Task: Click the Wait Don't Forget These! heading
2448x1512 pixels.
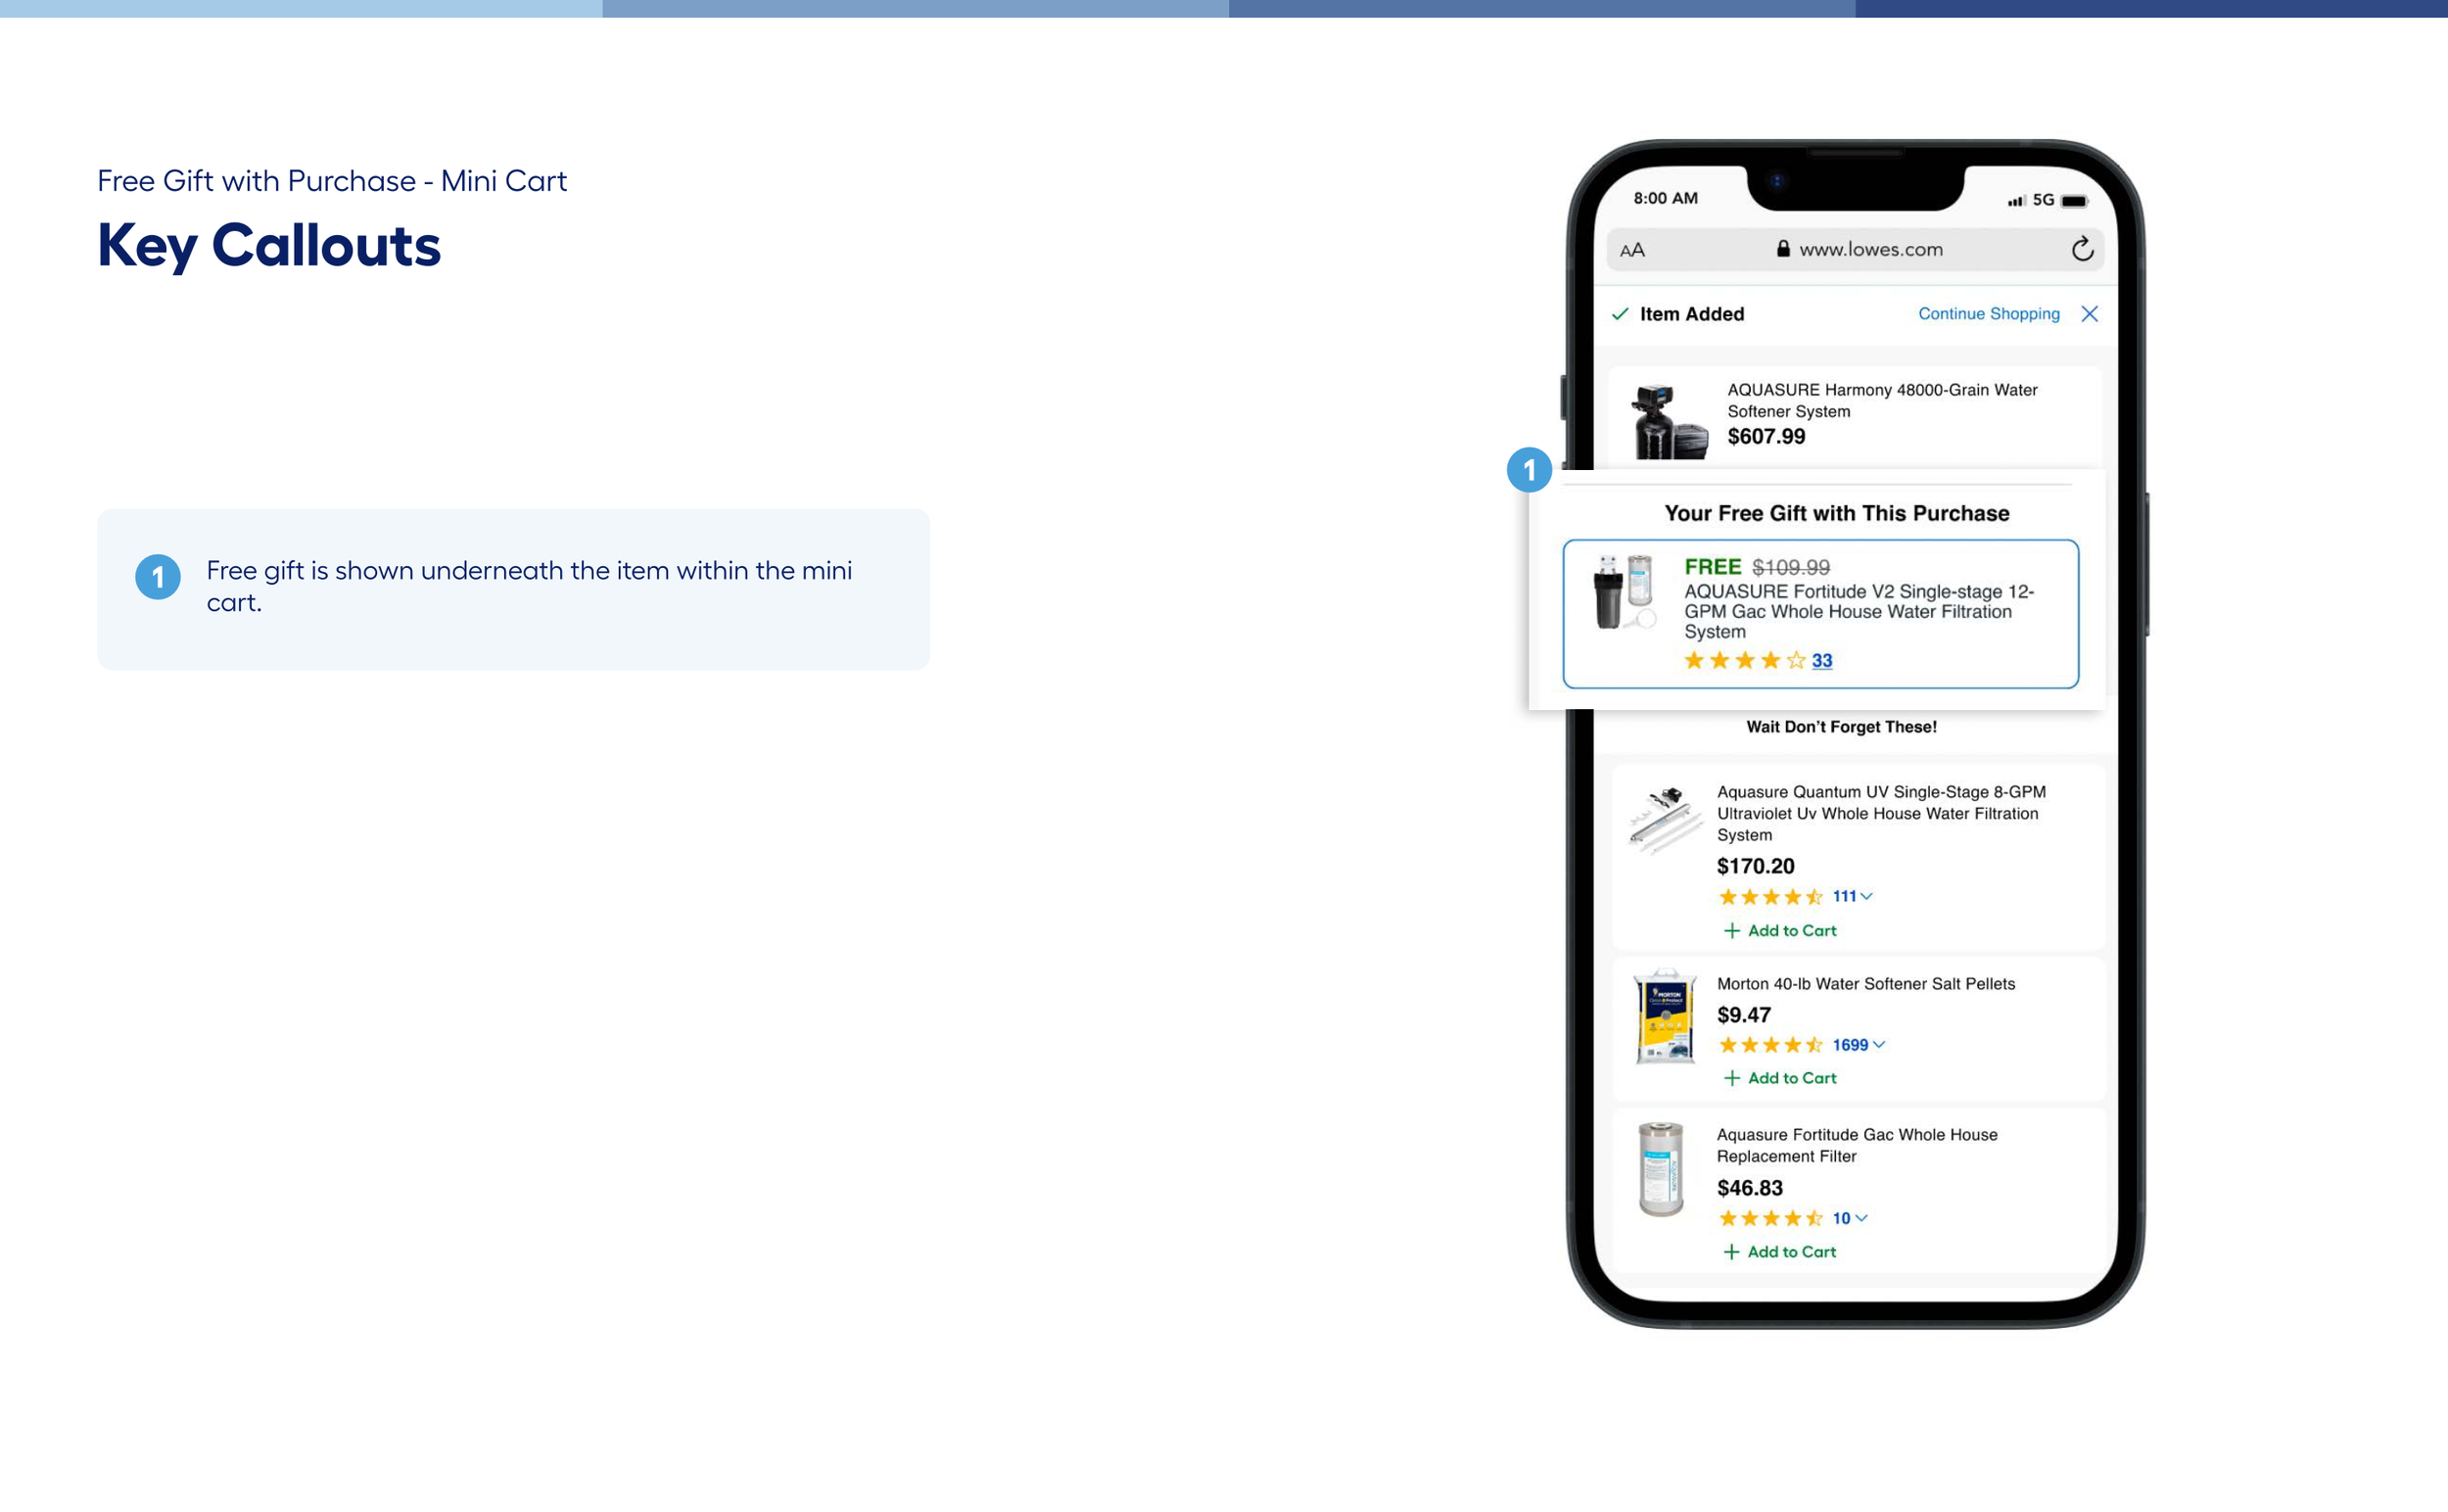Action: 1841,727
